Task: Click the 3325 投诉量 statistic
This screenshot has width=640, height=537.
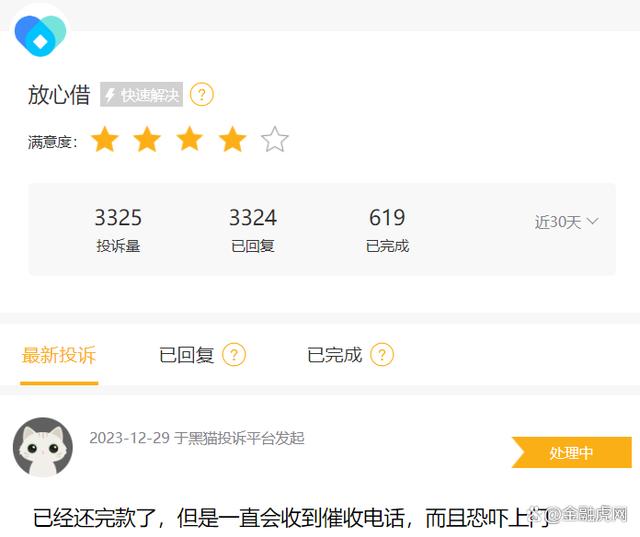Action: 118,230
